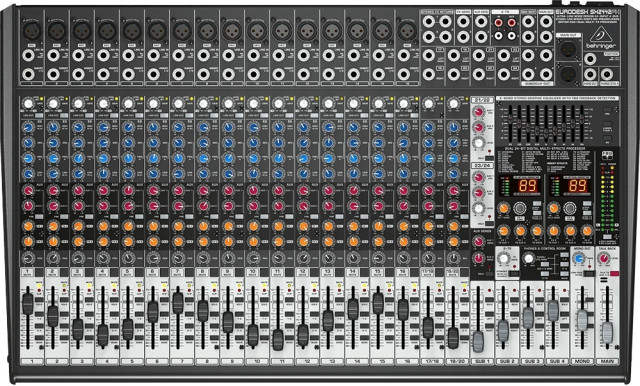
Task: Adjust the 23/24 white level knob
Action: tap(478, 209)
